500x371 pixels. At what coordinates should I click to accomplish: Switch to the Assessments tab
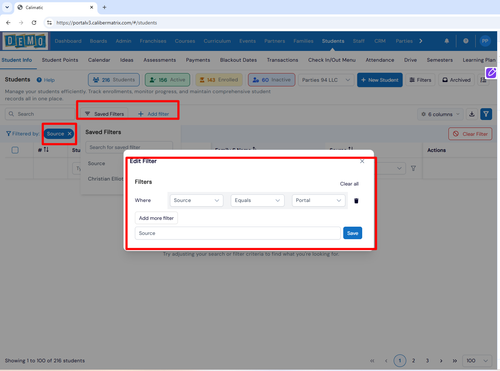coord(160,60)
